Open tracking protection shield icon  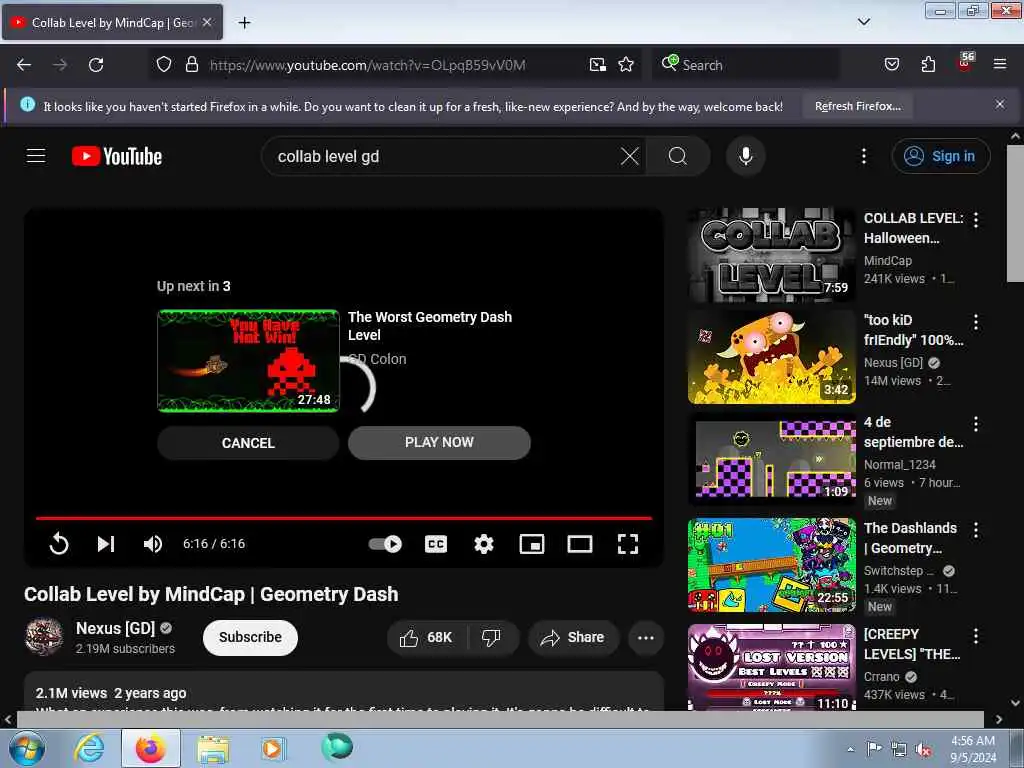coord(164,65)
